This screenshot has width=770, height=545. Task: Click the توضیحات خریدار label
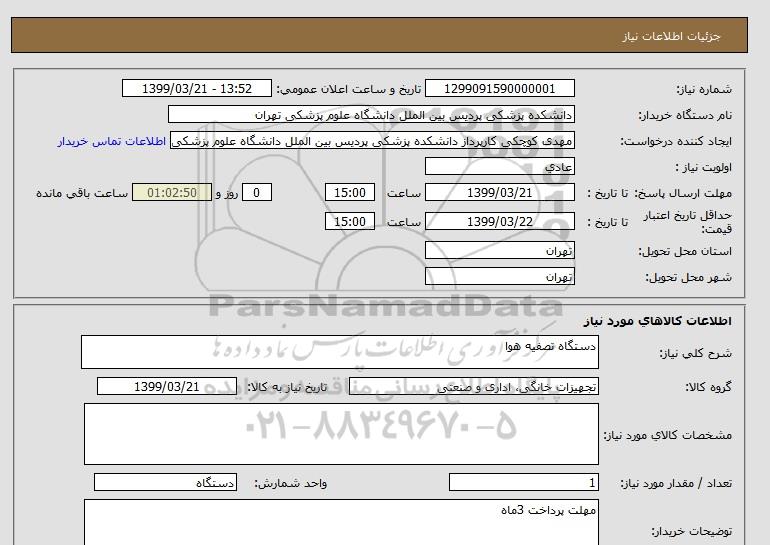pyautogui.click(x=691, y=531)
